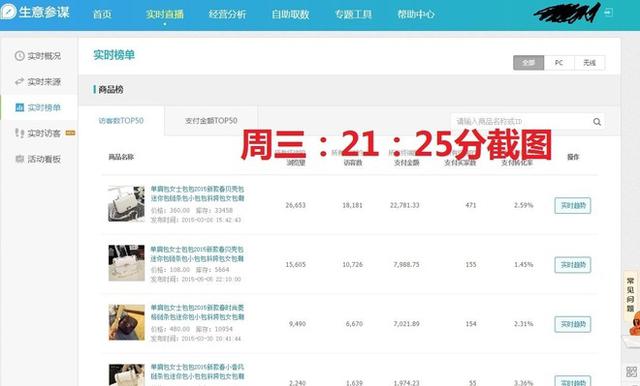Click the QR code icon at right edge

[x=631, y=372]
